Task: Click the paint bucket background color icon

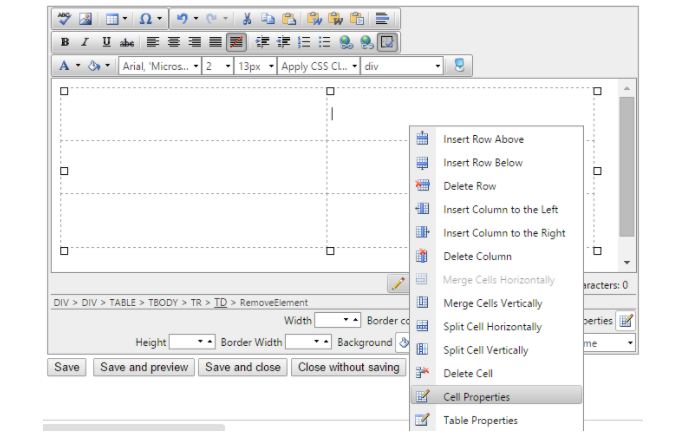Action: pos(94,66)
